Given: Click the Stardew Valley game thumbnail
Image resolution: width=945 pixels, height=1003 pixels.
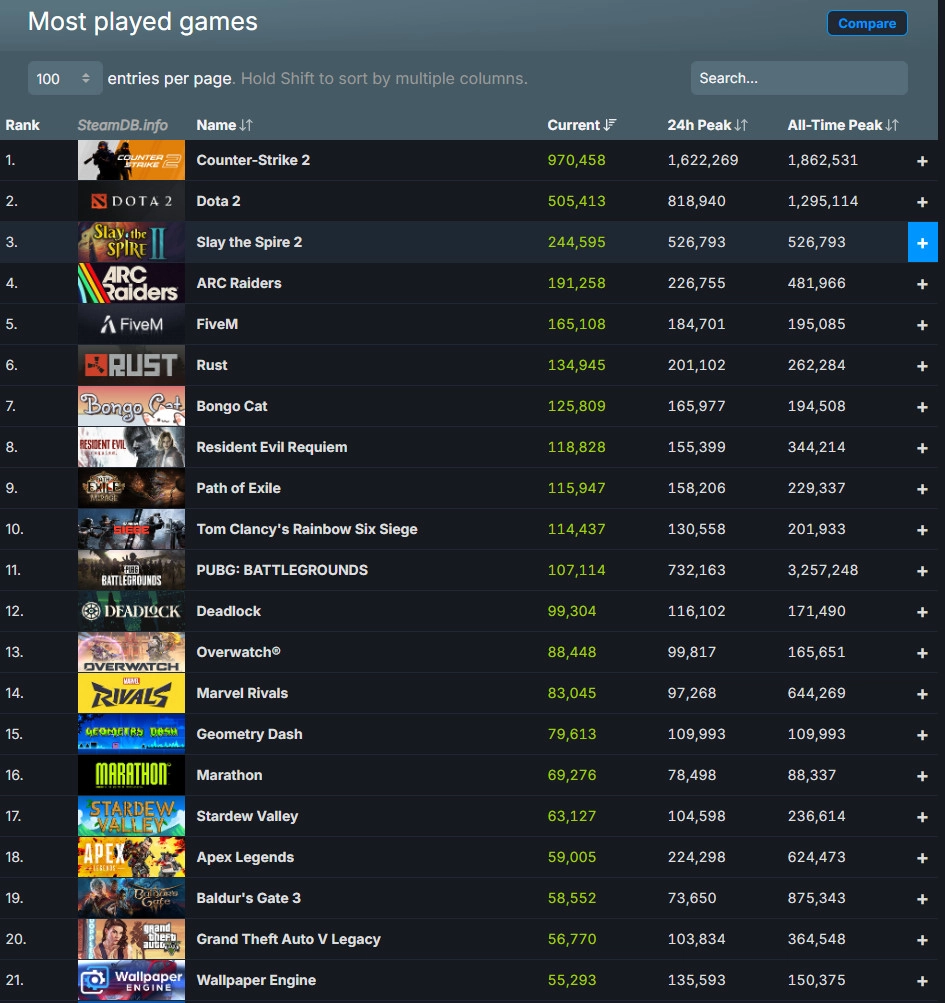Looking at the screenshot, I should pos(131,816).
